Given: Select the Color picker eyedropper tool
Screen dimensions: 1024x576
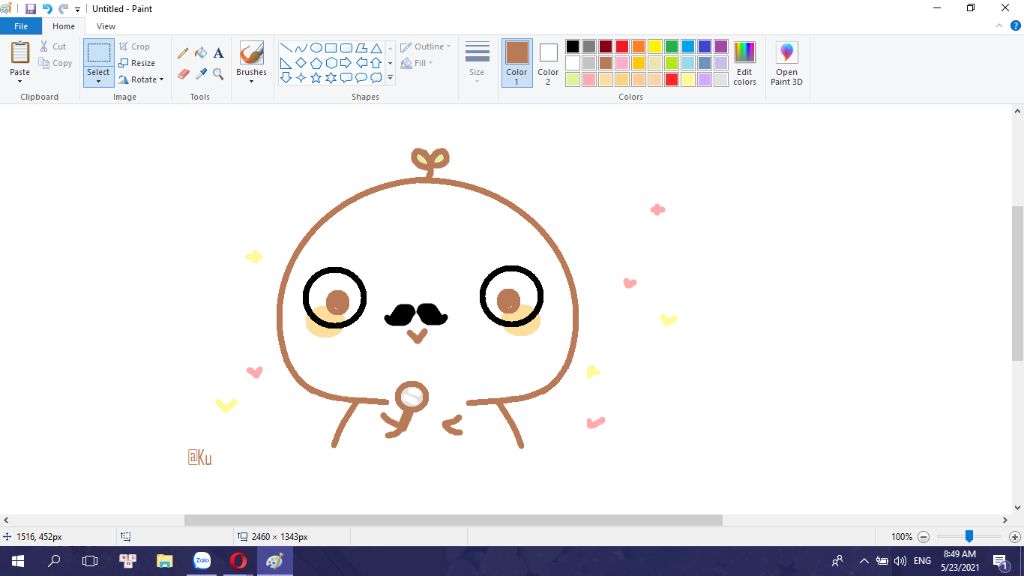Looking at the screenshot, I should pyautogui.click(x=201, y=74).
